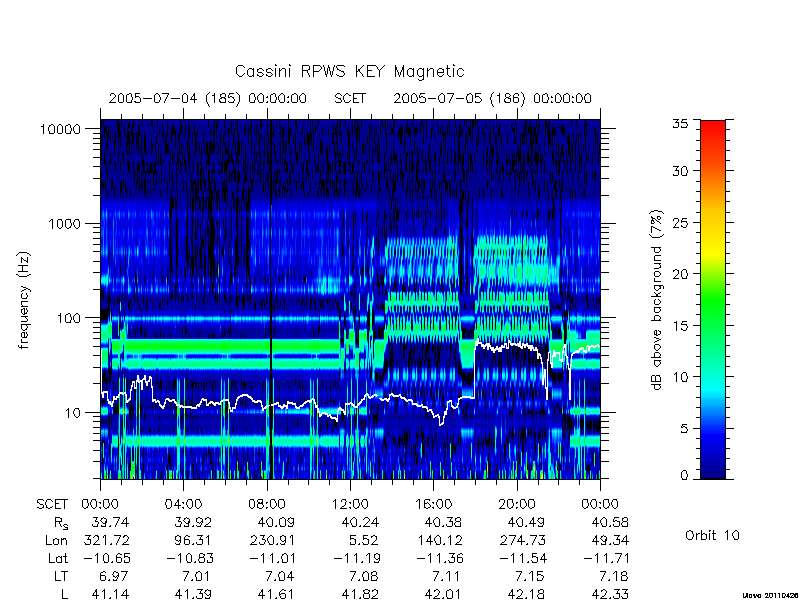Click the 10000 frequency tick label

(x=60, y=130)
